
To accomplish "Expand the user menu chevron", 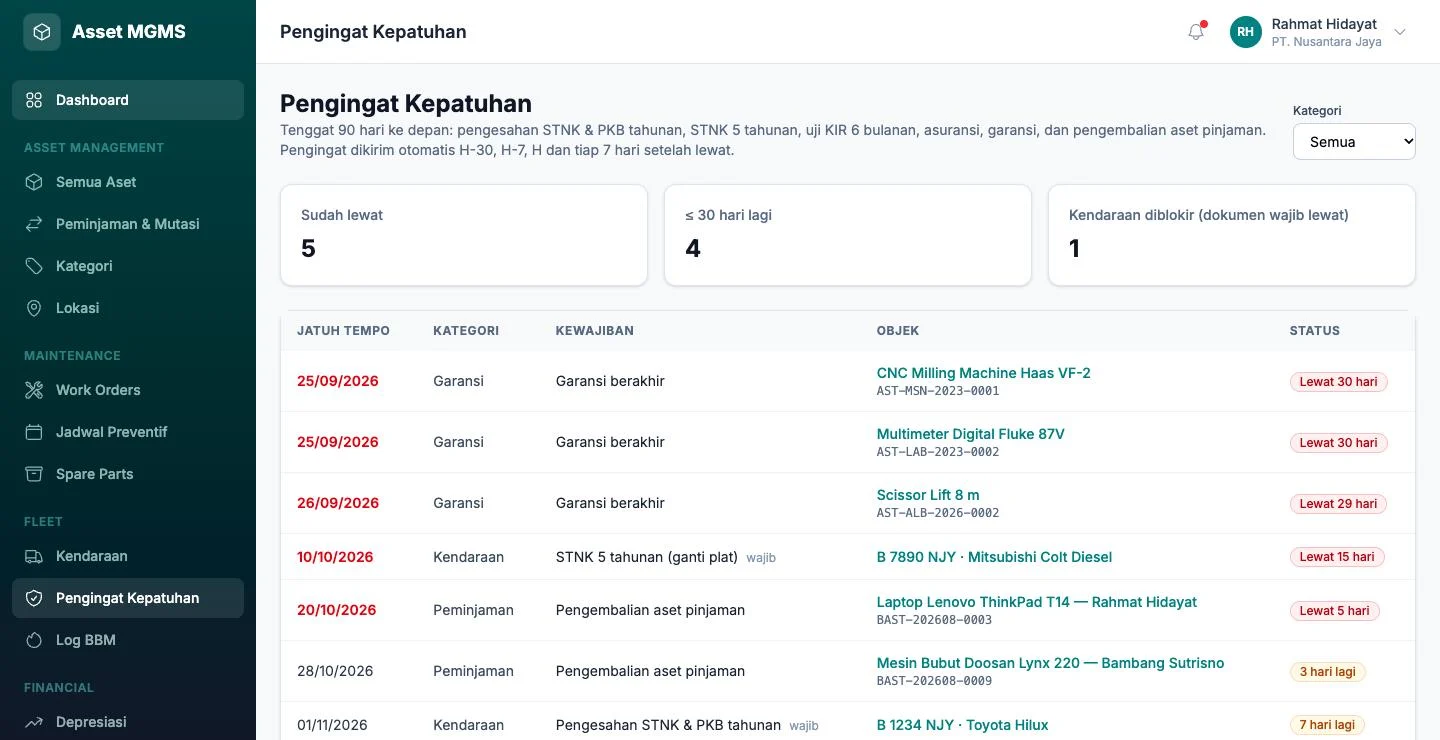I will [x=1400, y=32].
